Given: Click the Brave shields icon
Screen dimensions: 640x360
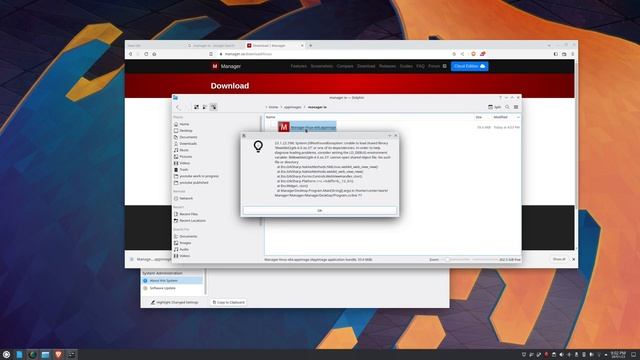Looking at the screenshot, I should pyautogui.click(x=473, y=54).
